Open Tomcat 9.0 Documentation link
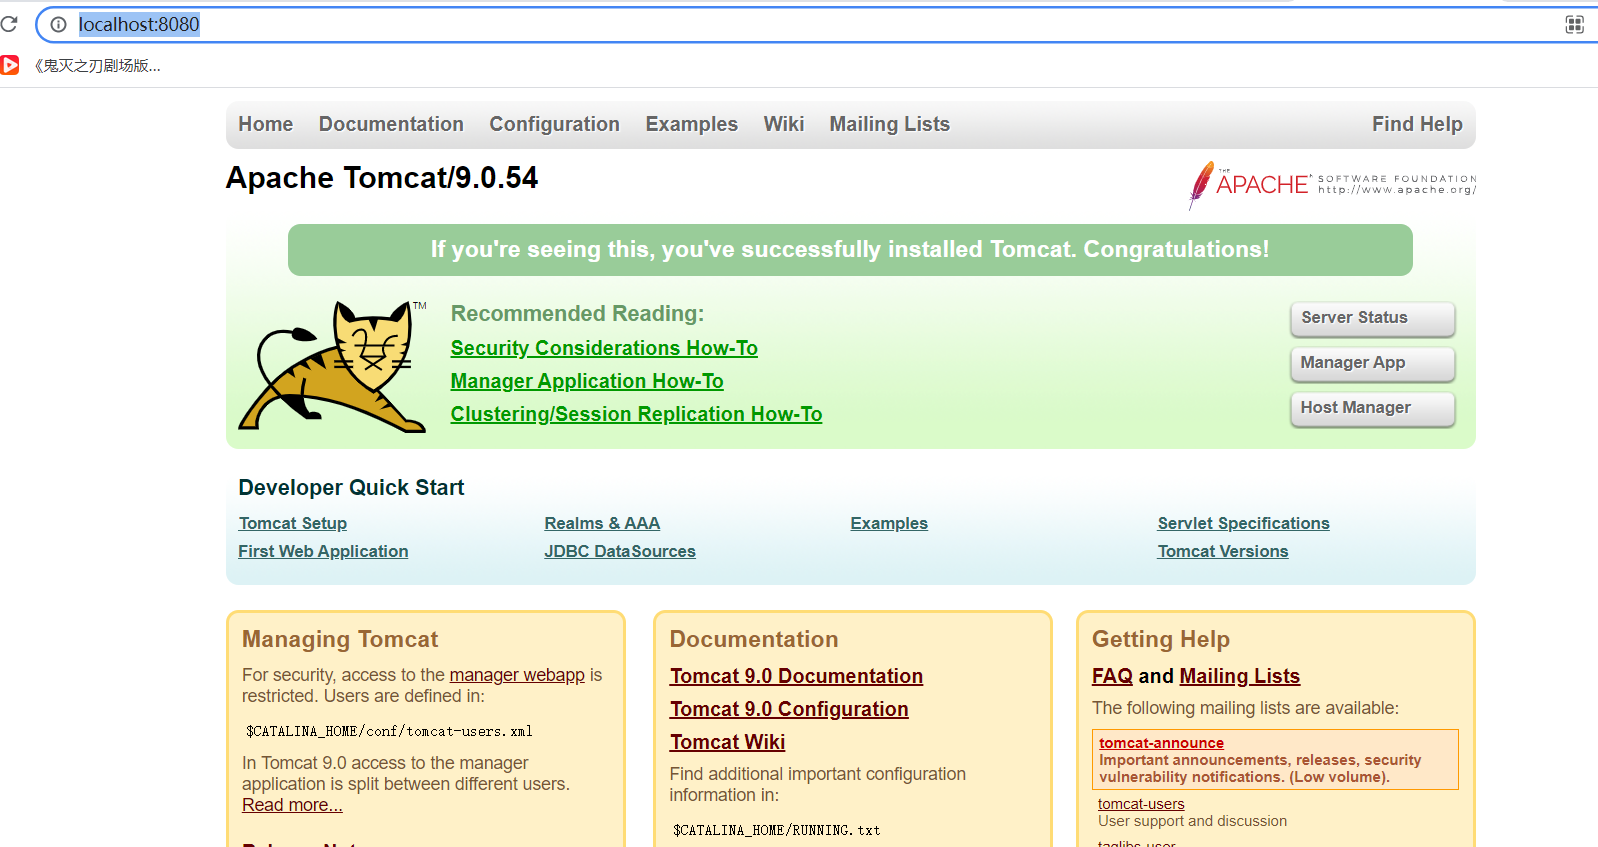This screenshot has height=847, width=1598. [796, 676]
